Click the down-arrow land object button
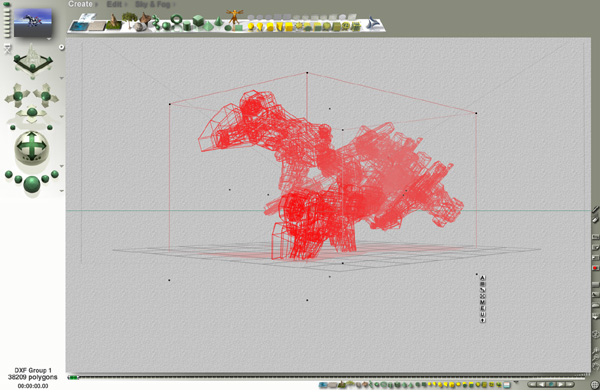The height and width of the screenshot is (390, 600). pyautogui.click(x=483, y=320)
